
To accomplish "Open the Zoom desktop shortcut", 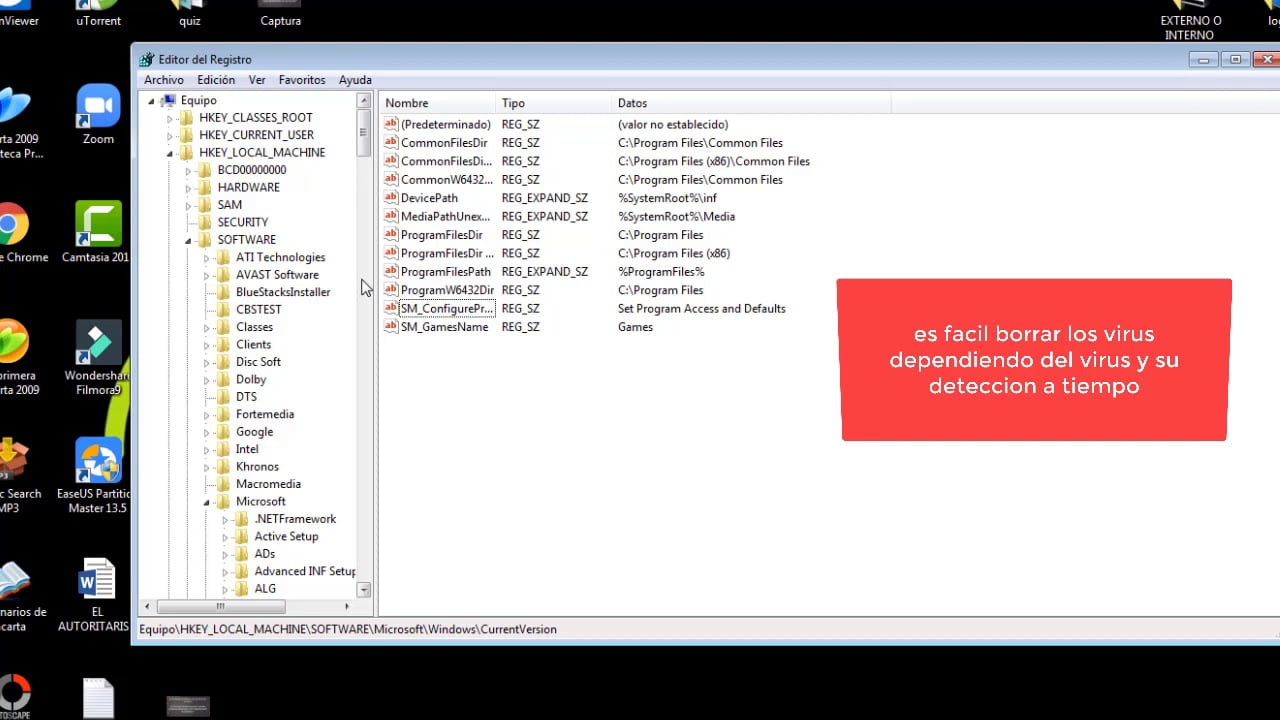I will [98, 115].
